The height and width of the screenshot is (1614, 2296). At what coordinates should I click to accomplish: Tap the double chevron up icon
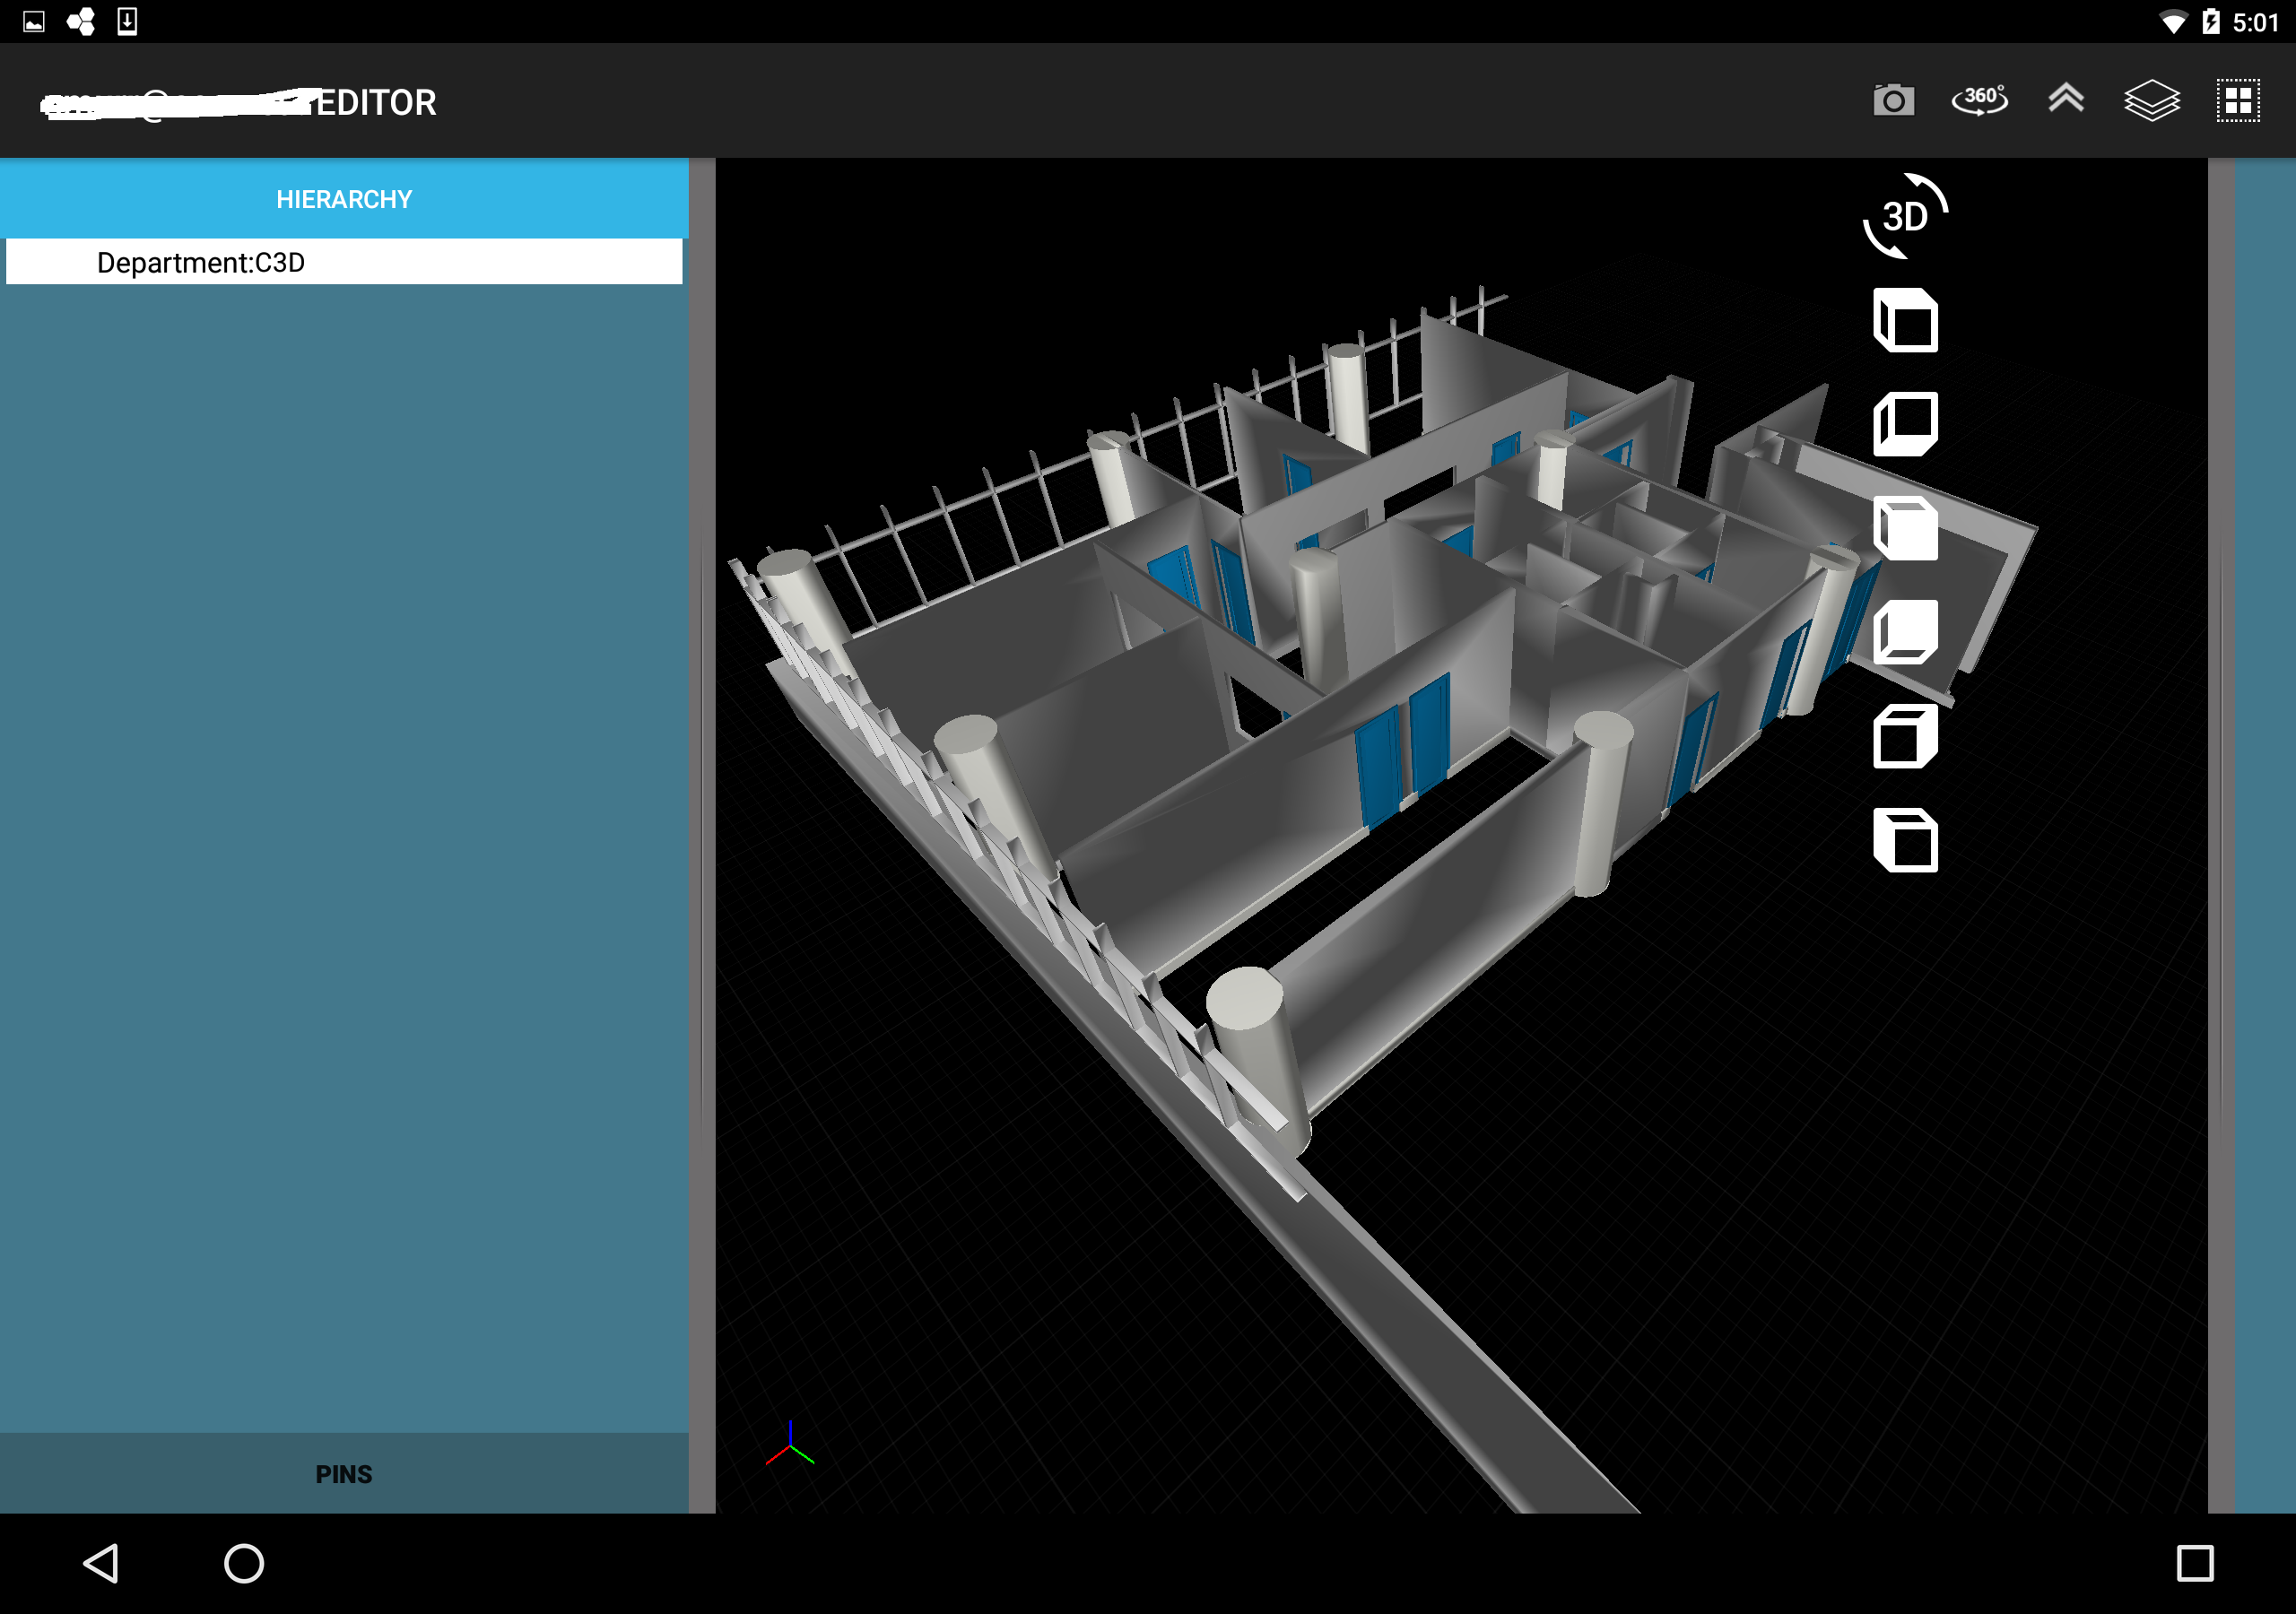(2065, 99)
